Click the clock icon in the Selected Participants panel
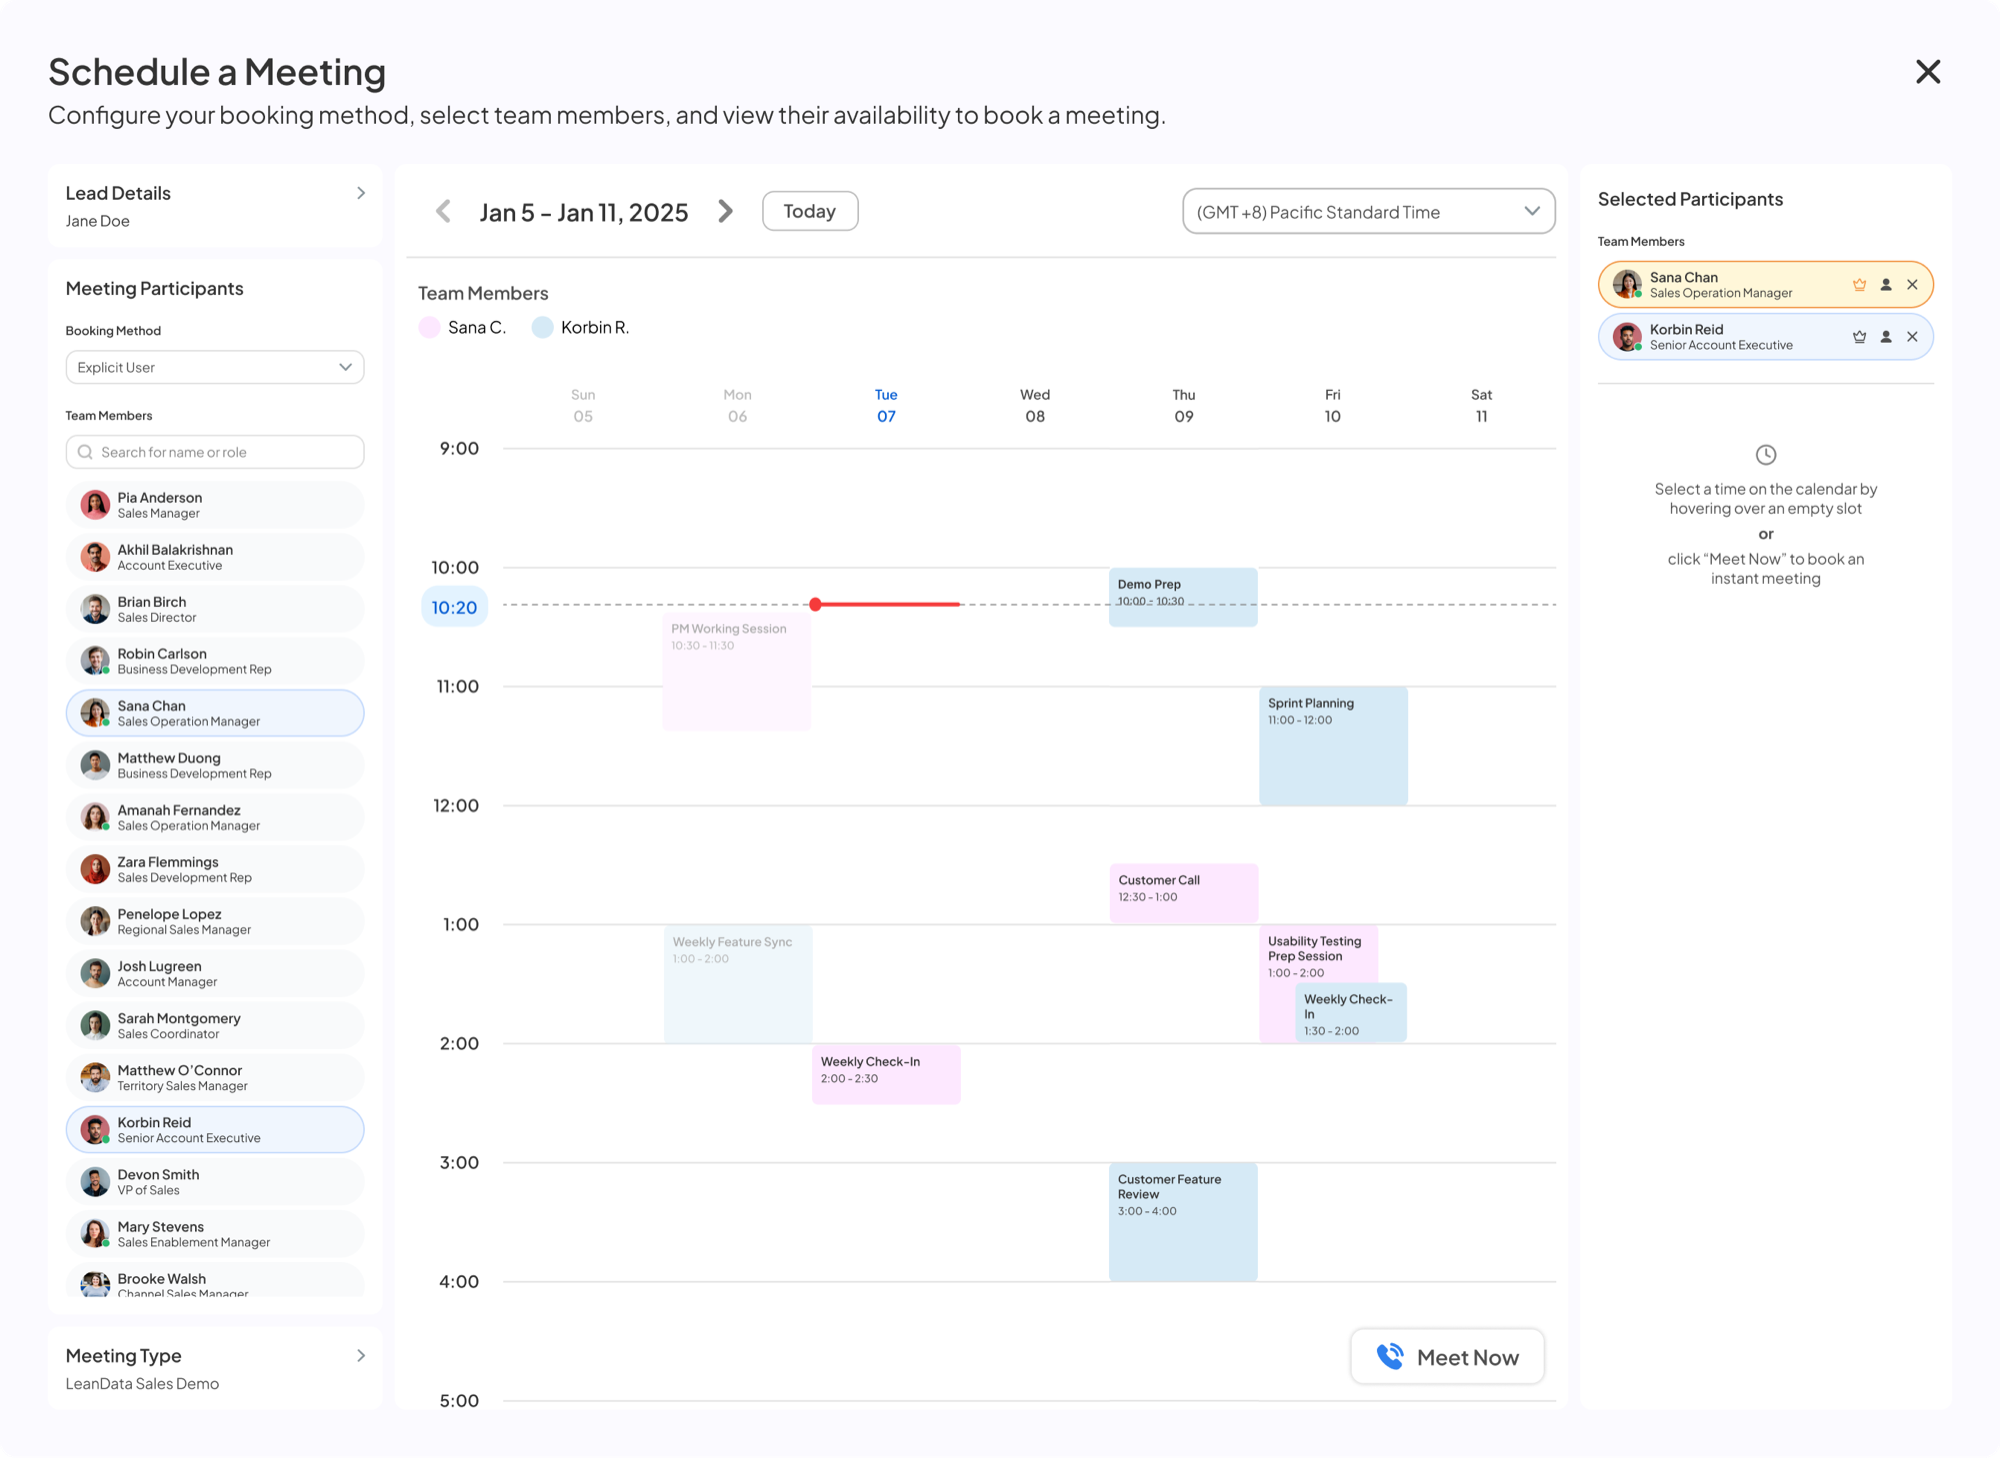The image size is (2000, 1458). 1766,455
